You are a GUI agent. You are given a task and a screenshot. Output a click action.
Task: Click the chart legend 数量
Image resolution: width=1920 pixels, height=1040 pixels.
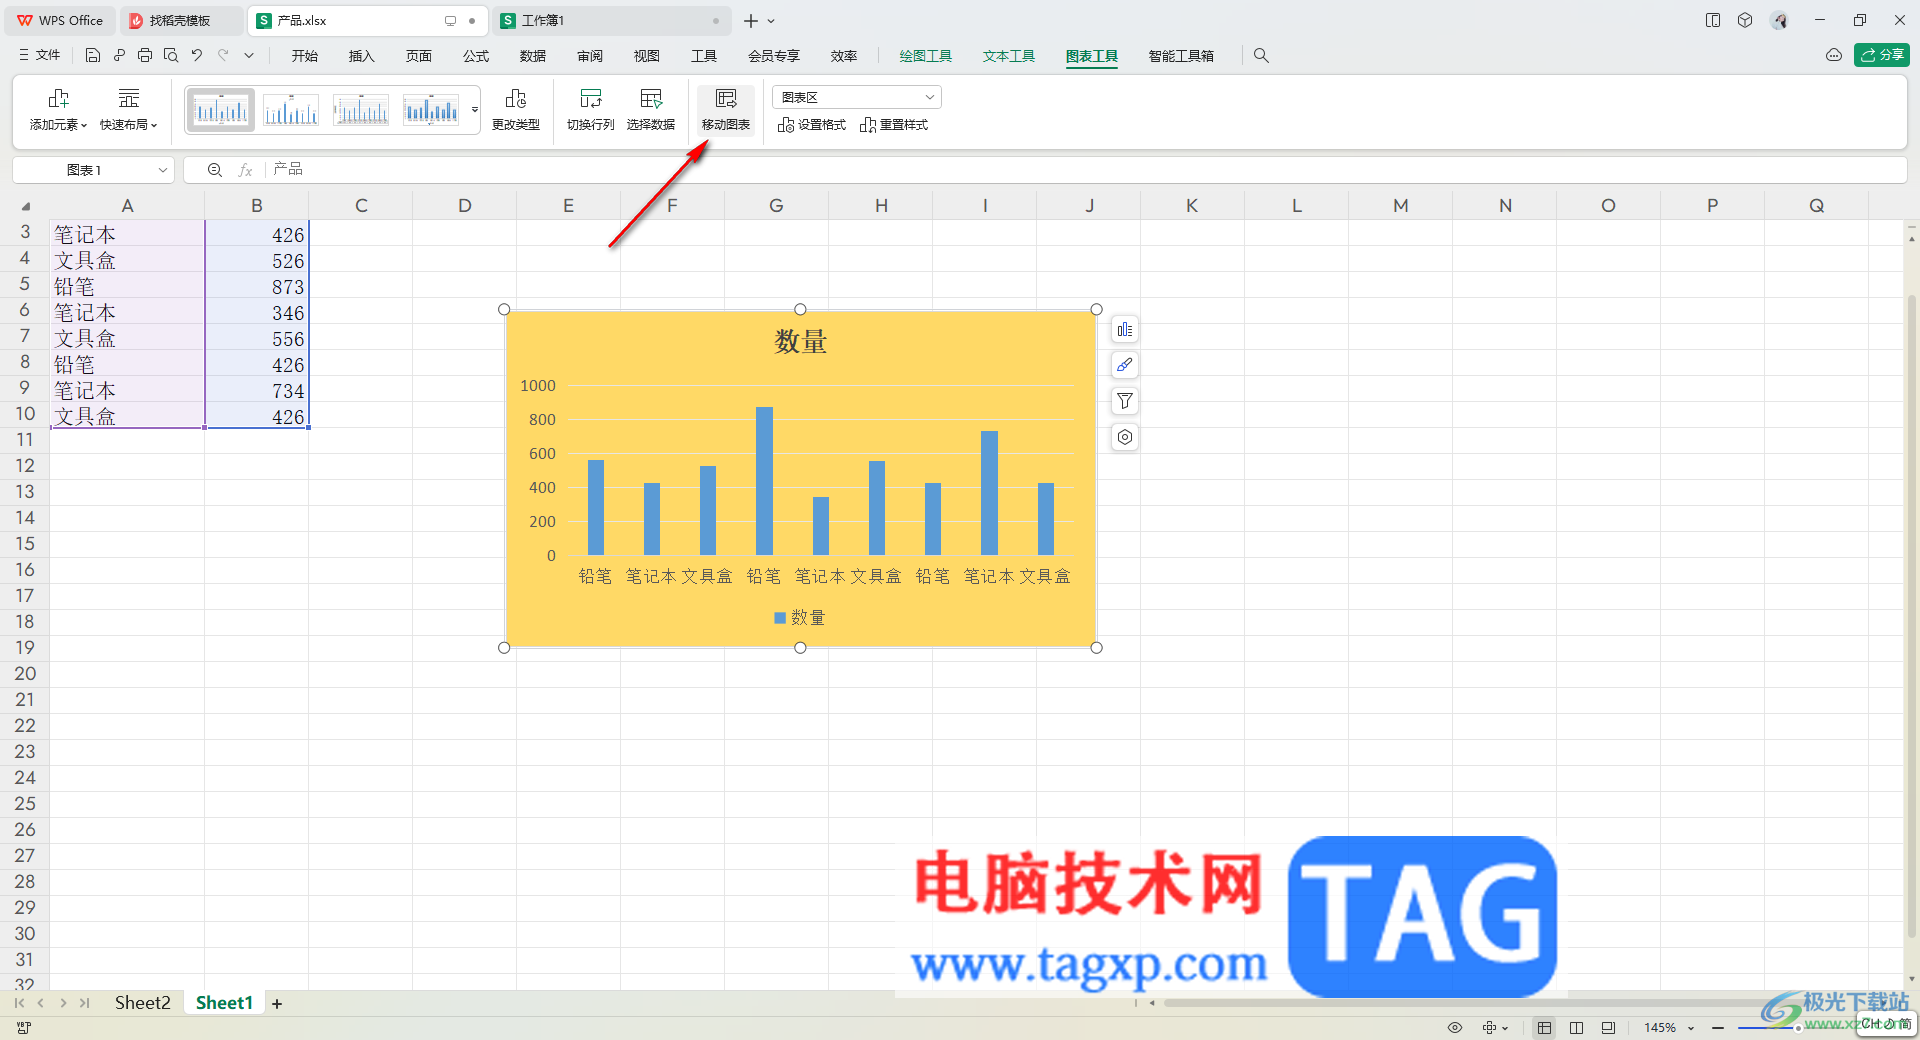click(800, 618)
